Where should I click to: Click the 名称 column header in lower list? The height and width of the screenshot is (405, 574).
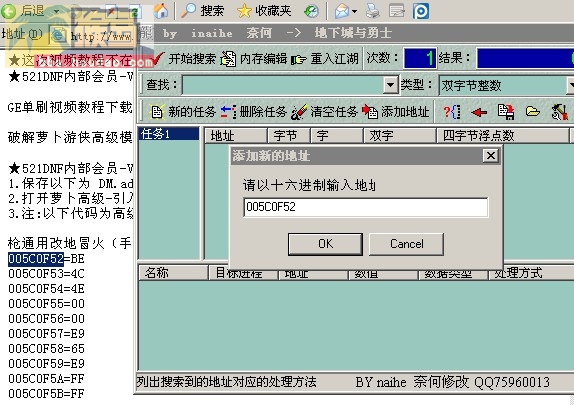pyautogui.click(x=174, y=273)
